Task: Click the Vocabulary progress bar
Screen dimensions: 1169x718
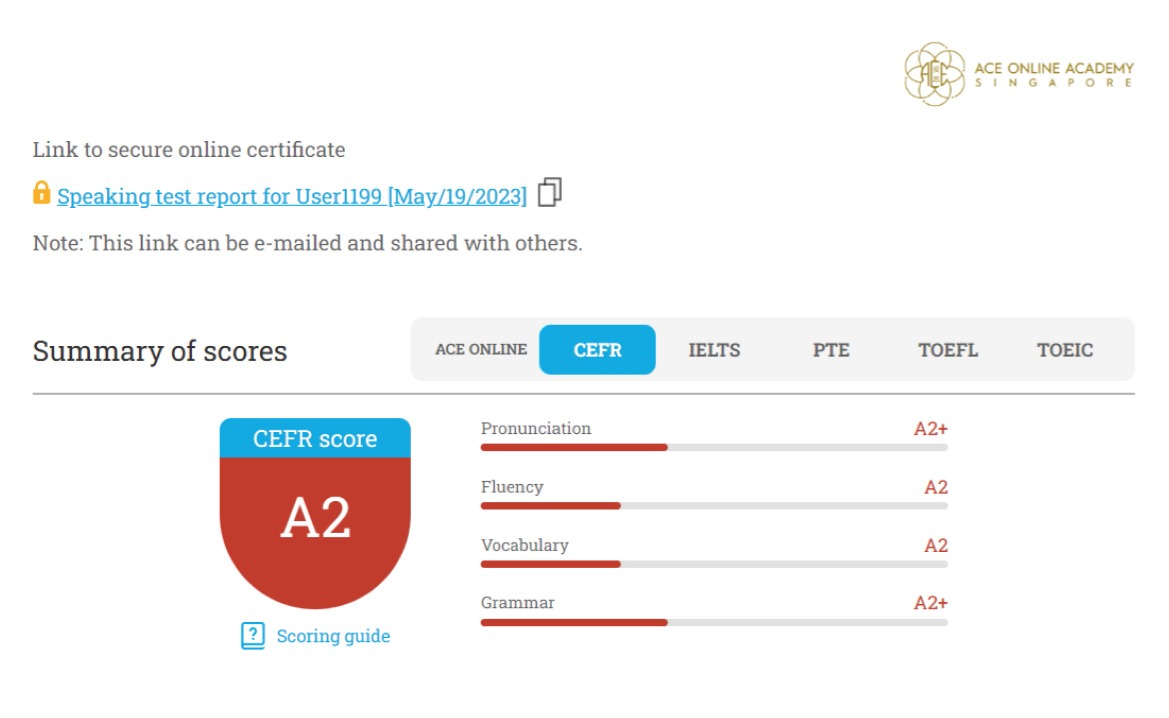Action: [x=714, y=564]
